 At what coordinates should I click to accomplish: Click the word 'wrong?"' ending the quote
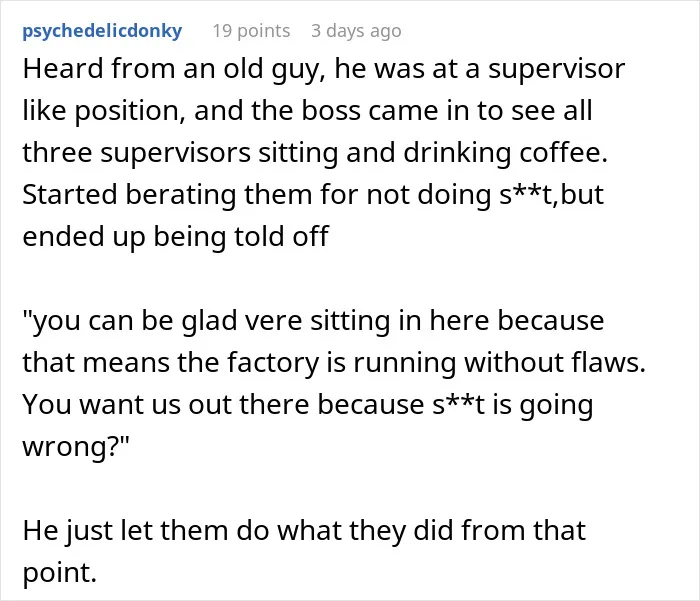pos(75,446)
